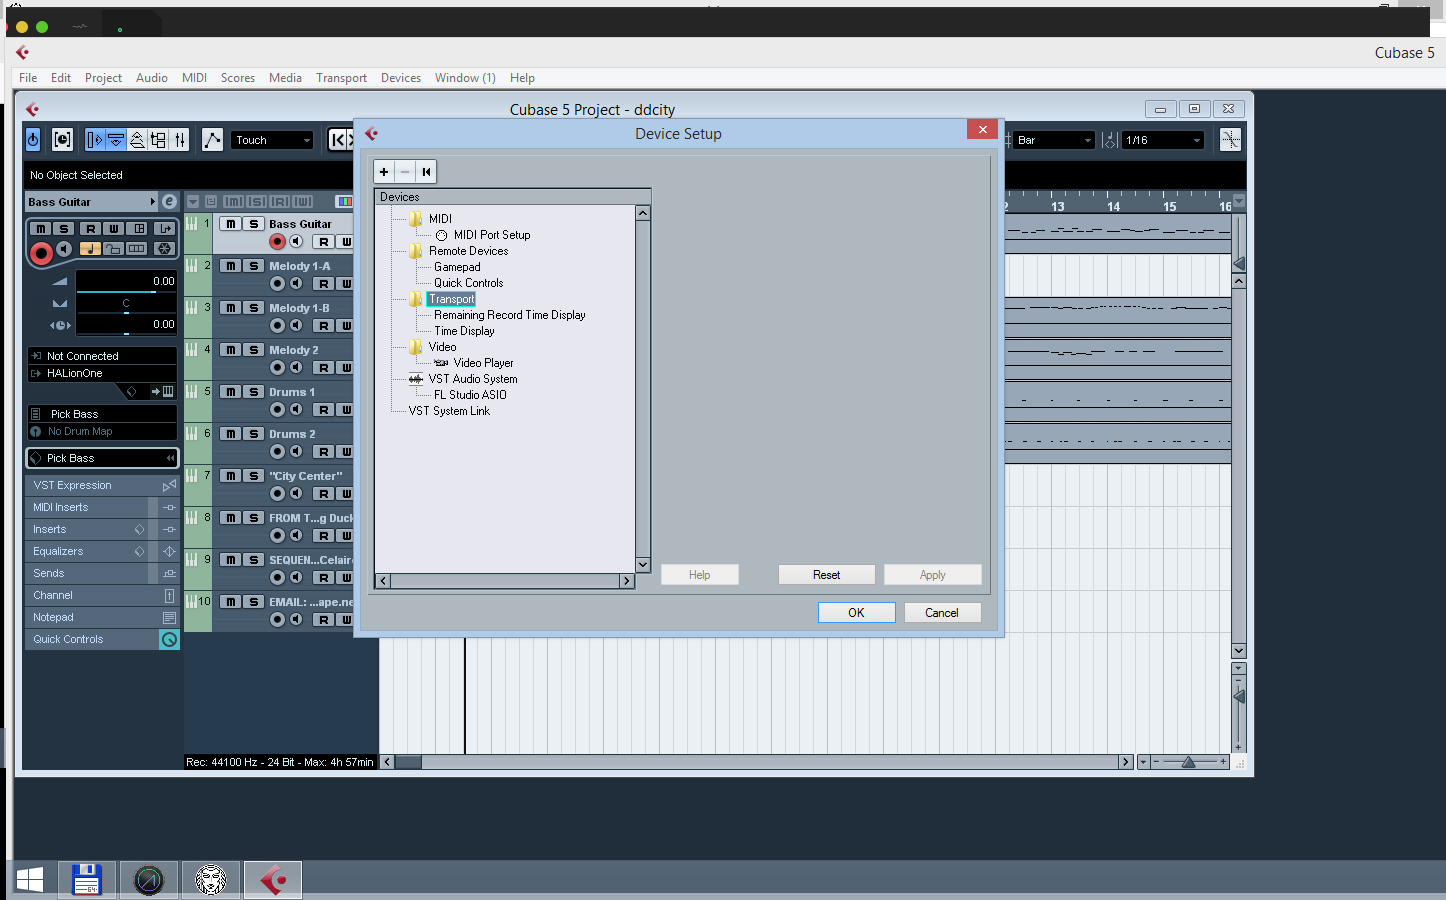
Task: Click the performance meter icon in toolbar
Action: click(62, 140)
